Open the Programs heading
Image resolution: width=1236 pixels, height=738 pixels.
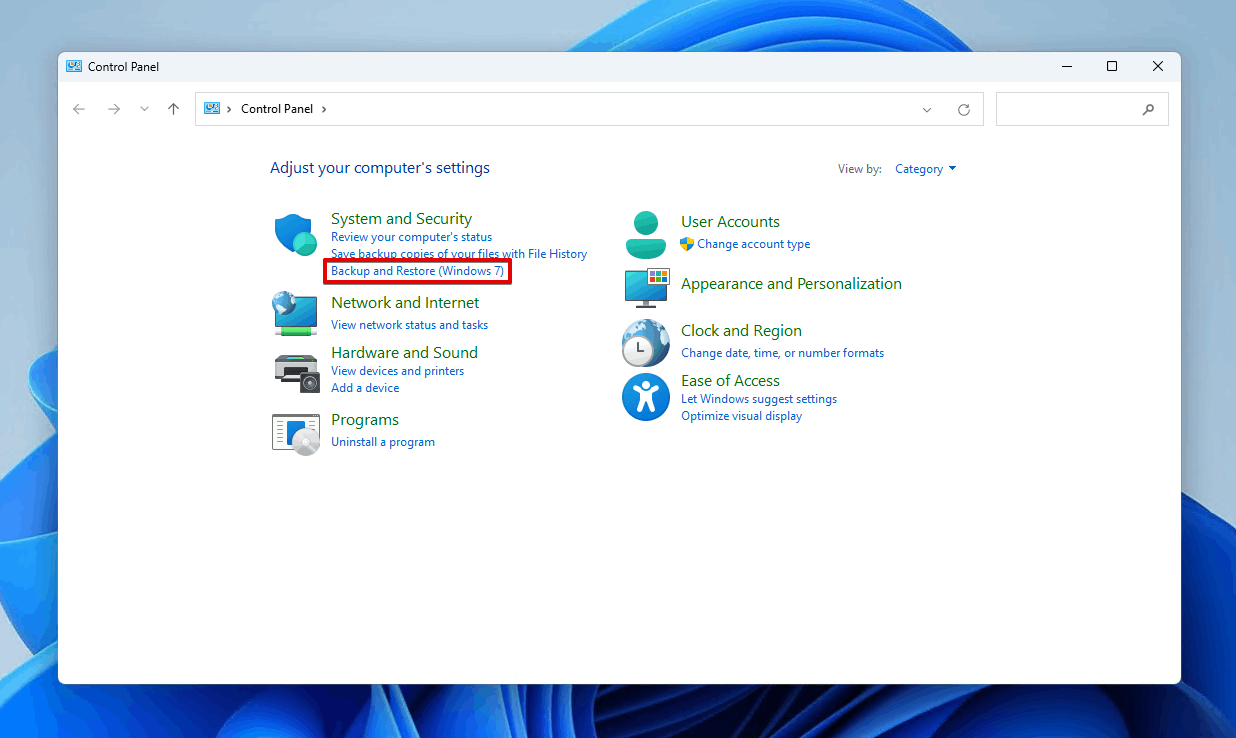pyautogui.click(x=365, y=420)
